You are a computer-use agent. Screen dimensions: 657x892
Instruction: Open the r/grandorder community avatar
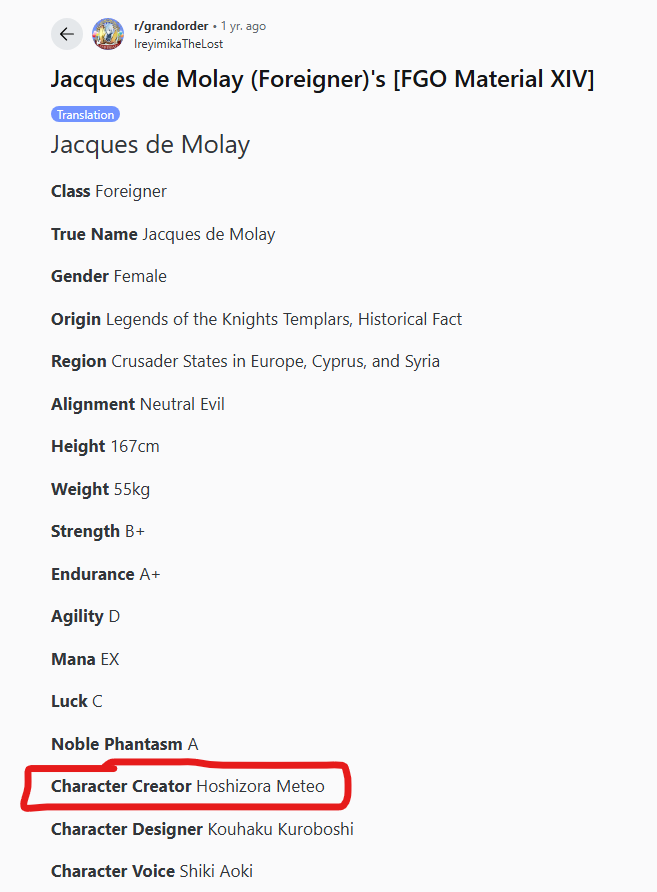tap(108, 34)
